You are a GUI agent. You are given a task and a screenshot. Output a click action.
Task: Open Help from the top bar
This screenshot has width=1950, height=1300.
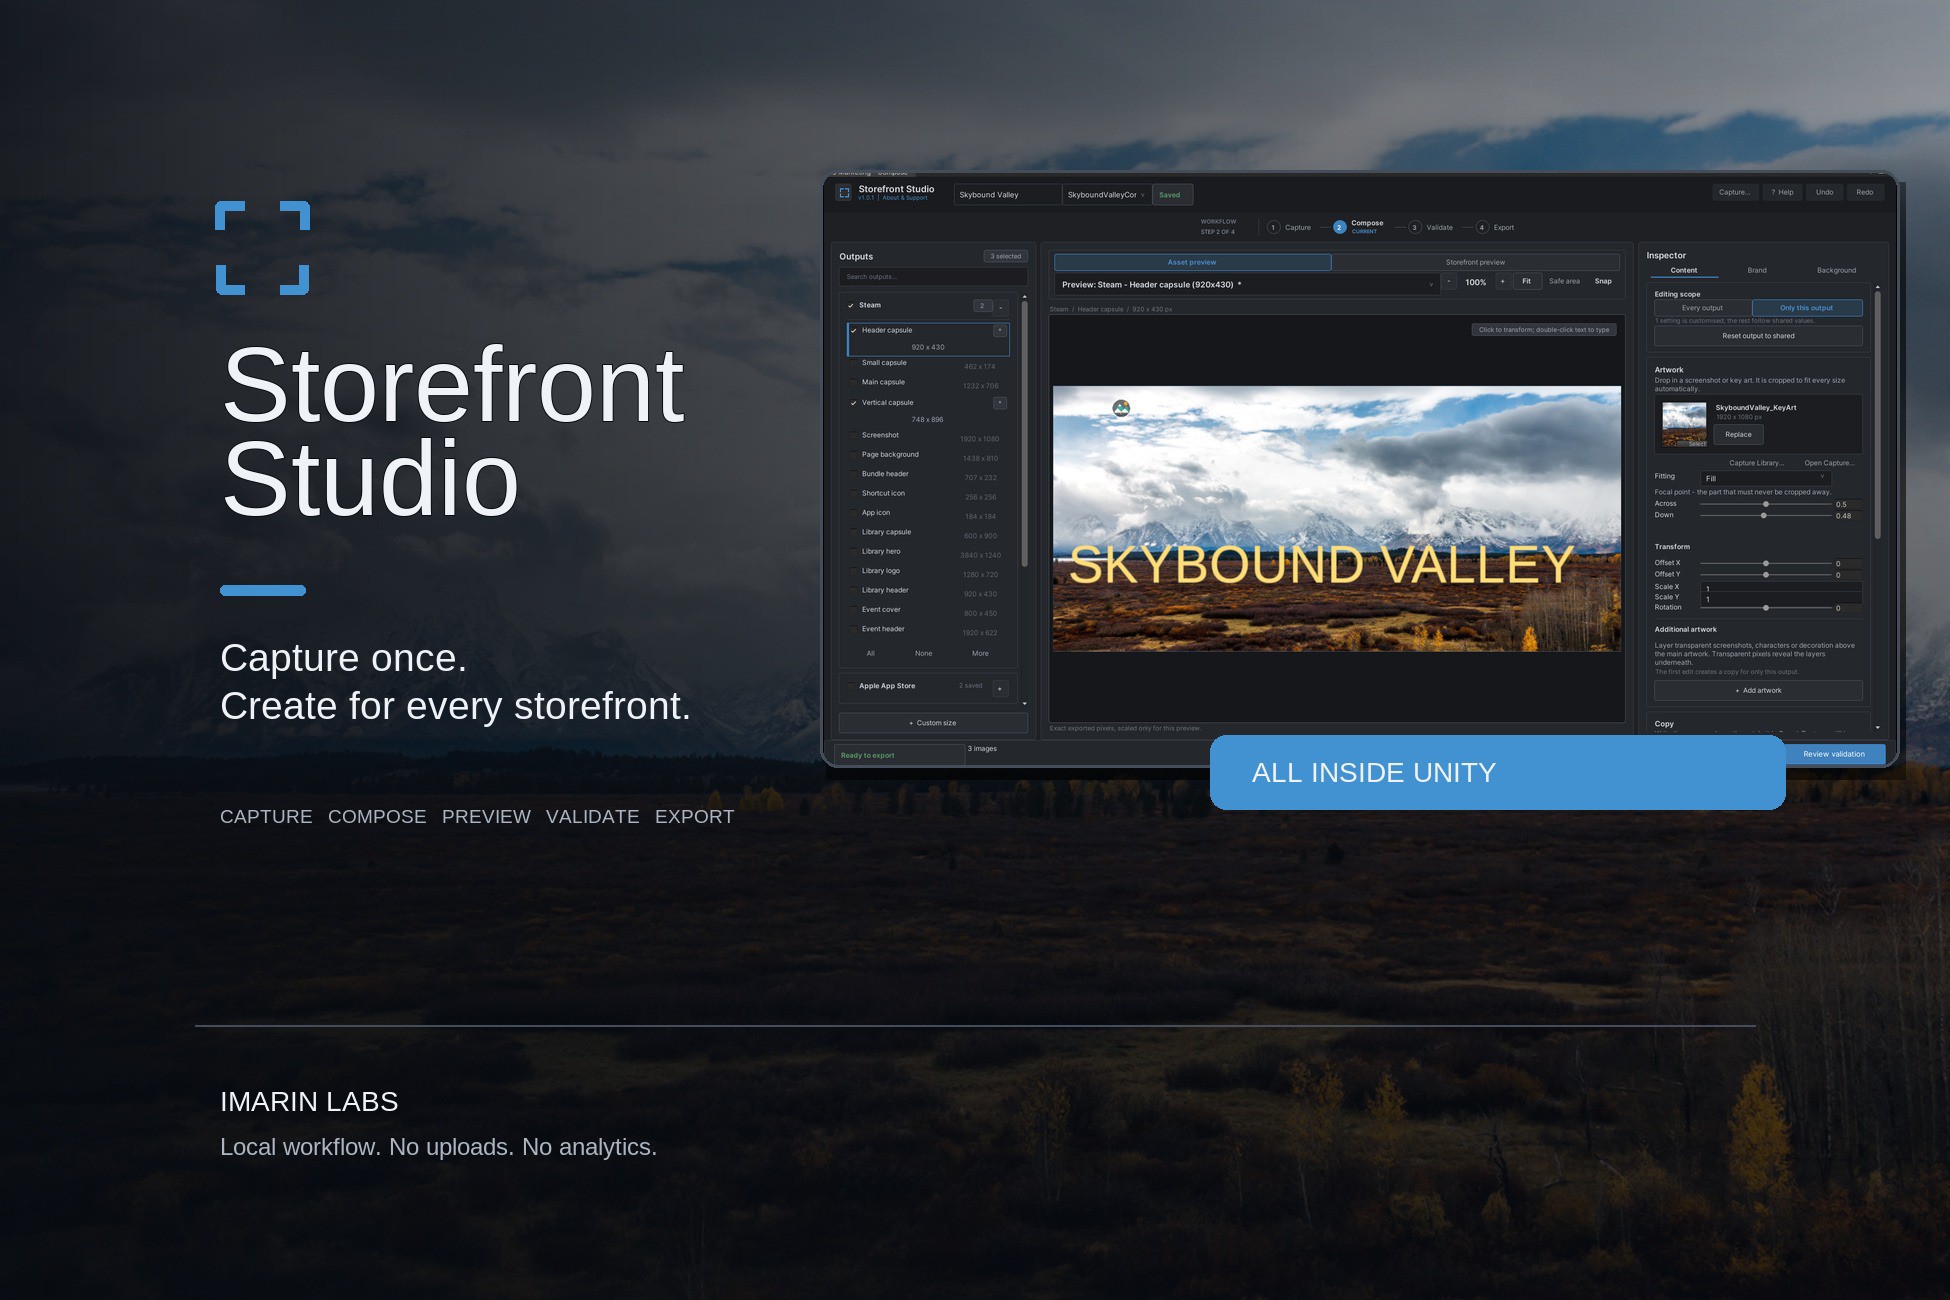(x=1782, y=193)
